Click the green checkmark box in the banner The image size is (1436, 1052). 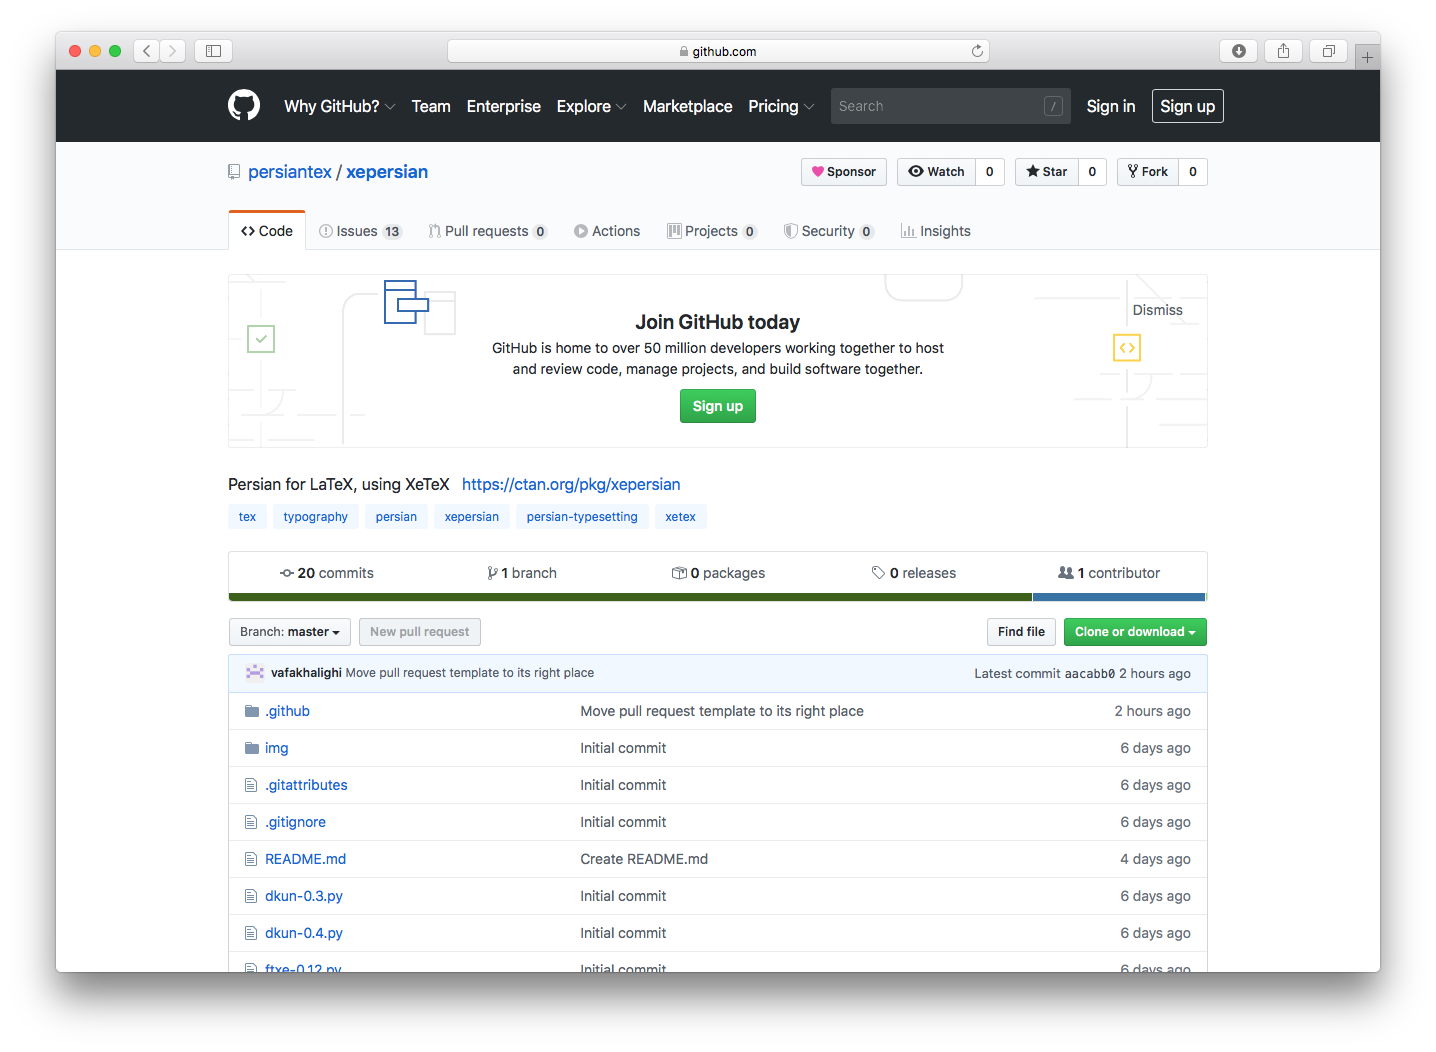click(x=261, y=339)
